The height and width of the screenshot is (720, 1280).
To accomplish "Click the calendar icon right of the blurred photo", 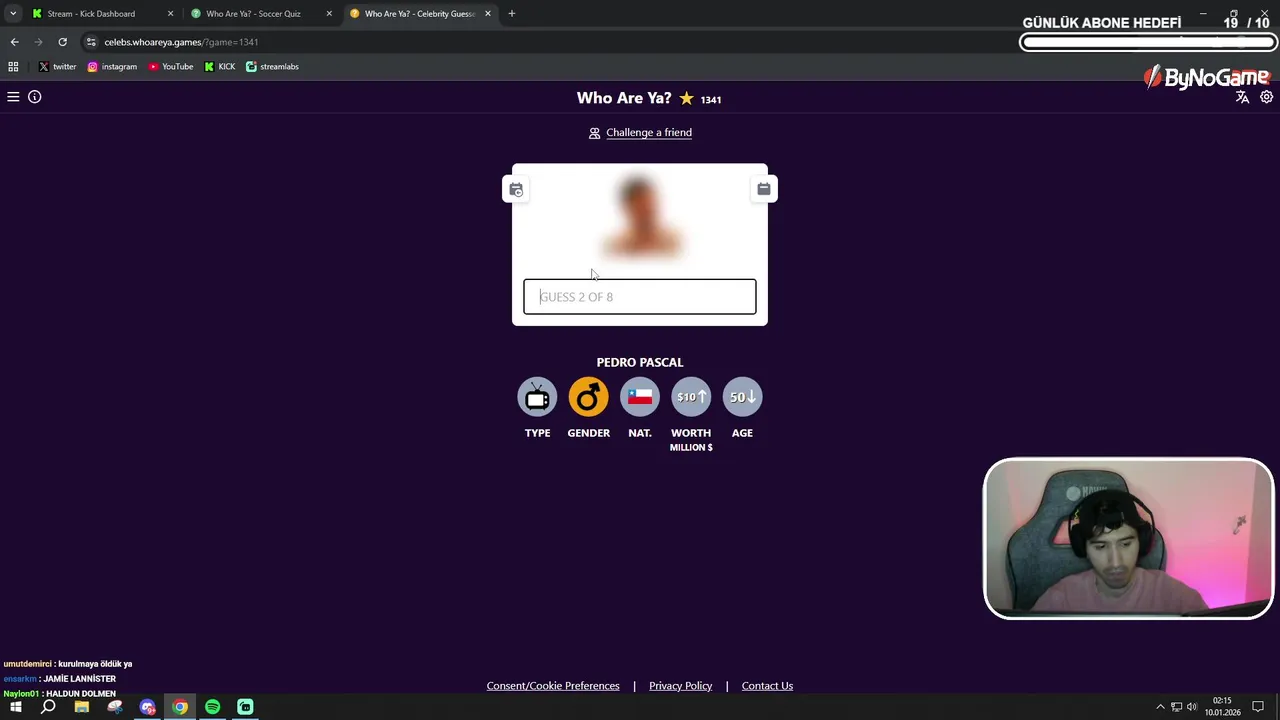I will tap(764, 189).
